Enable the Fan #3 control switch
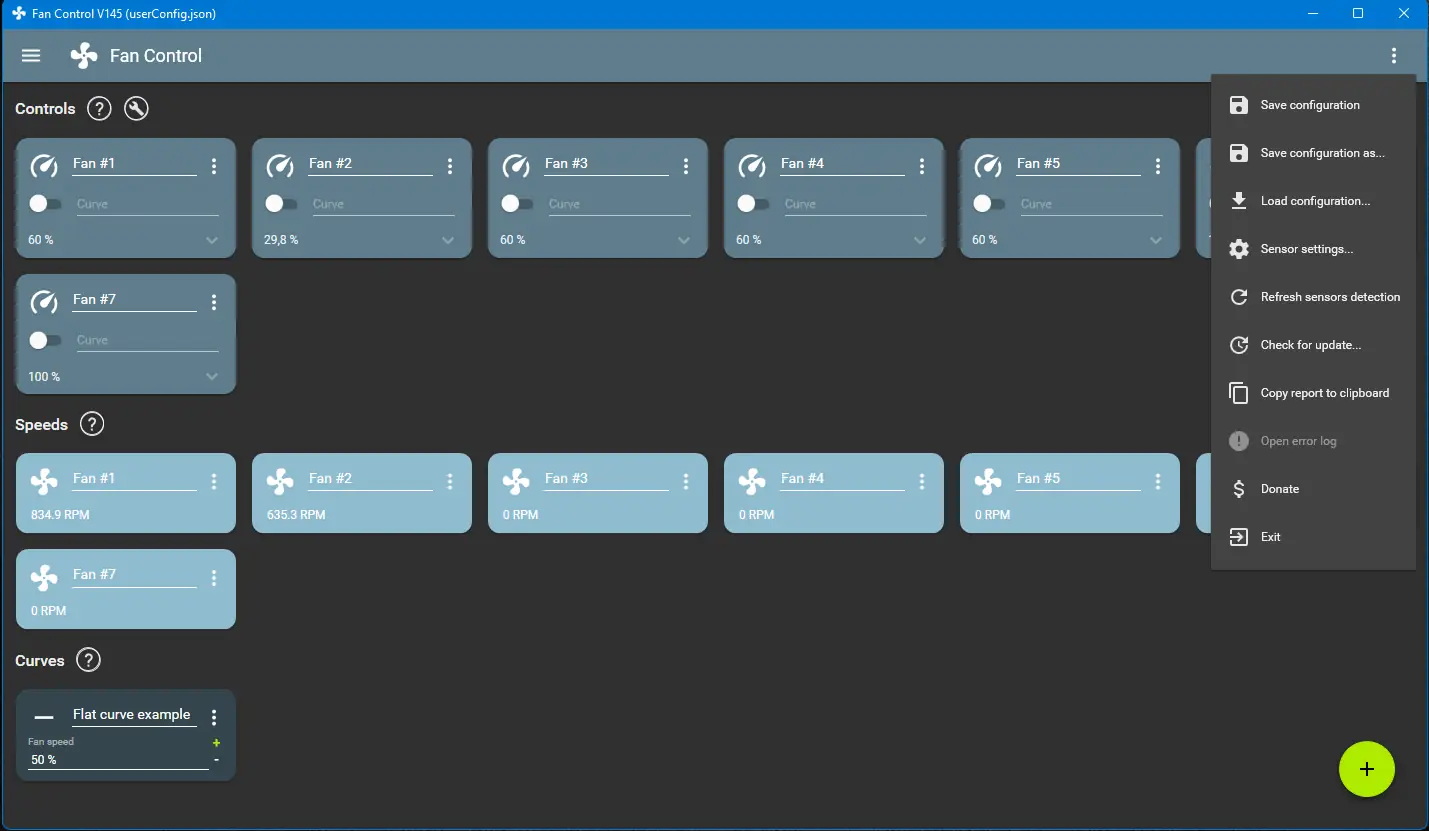 (x=517, y=203)
